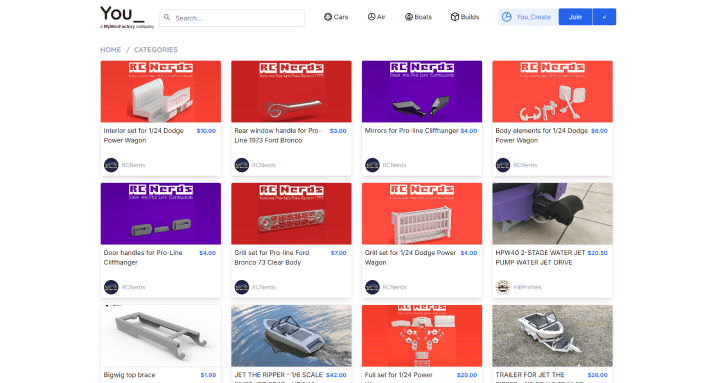Click title 'Body elements for 1/24 Dodge Power Wagon'
Screen dimensions: 711x383
pos(541,136)
